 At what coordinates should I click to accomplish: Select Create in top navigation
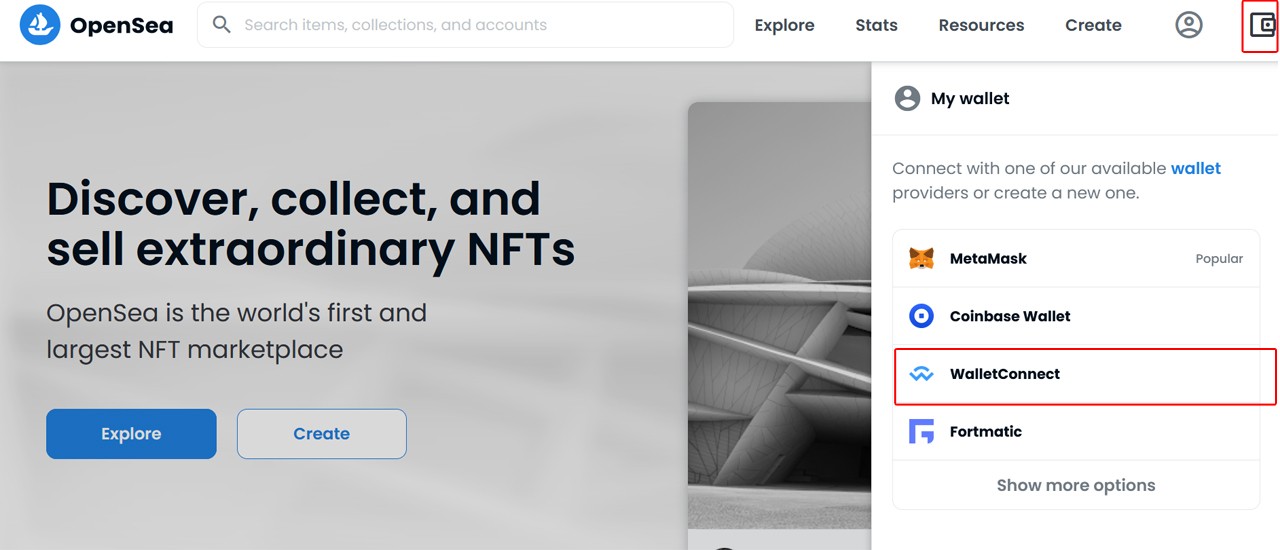coord(1093,25)
